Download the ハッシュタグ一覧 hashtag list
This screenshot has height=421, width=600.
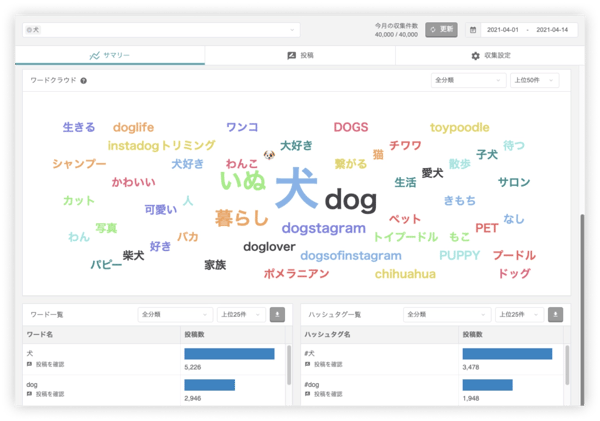click(x=556, y=315)
